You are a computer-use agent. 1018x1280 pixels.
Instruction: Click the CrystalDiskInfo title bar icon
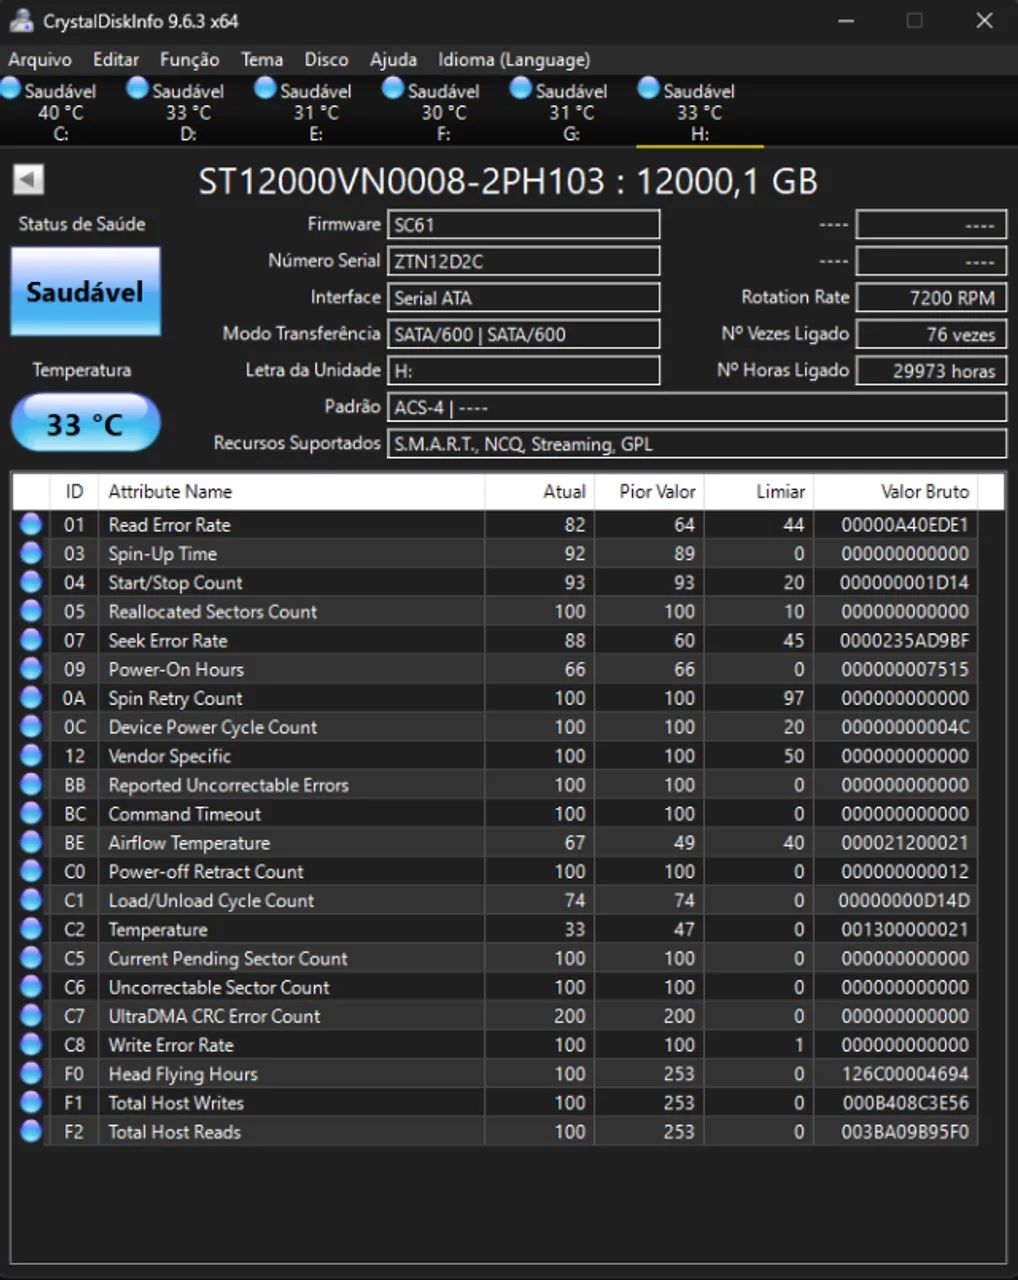tap(21, 20)
